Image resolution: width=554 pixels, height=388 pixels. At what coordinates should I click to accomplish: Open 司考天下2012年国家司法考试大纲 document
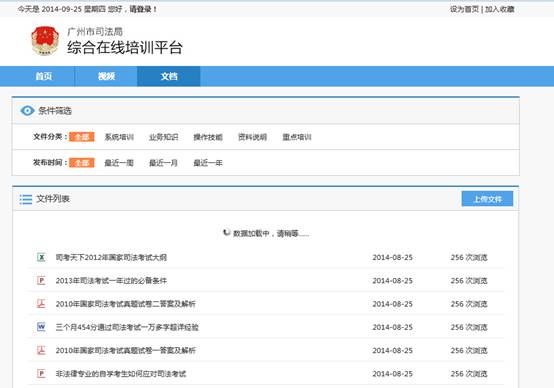click(x=111, y=257)
